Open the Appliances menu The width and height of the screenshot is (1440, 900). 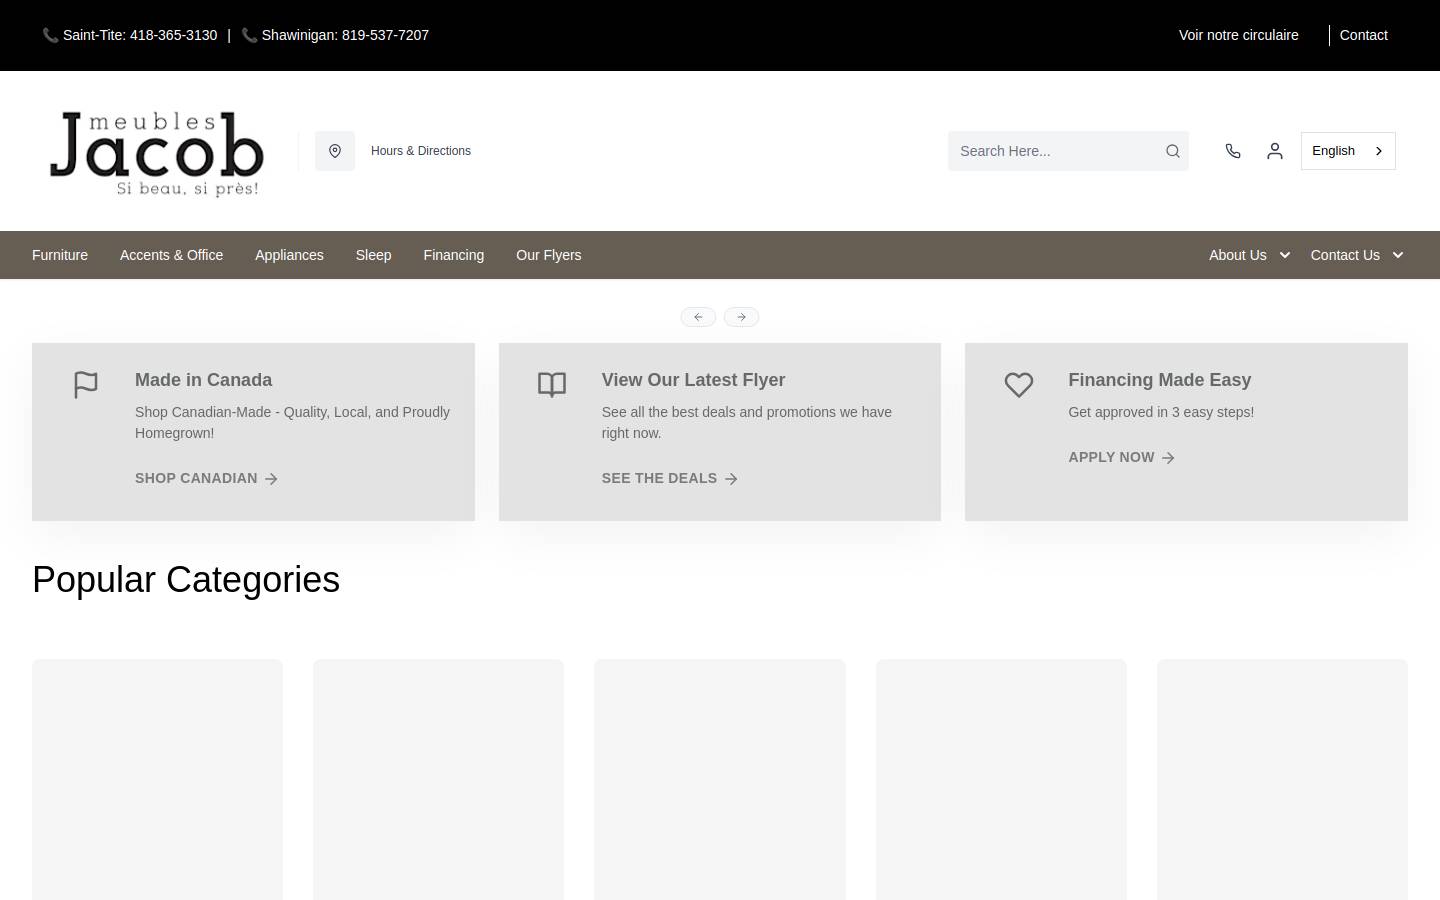pos(289,255)
